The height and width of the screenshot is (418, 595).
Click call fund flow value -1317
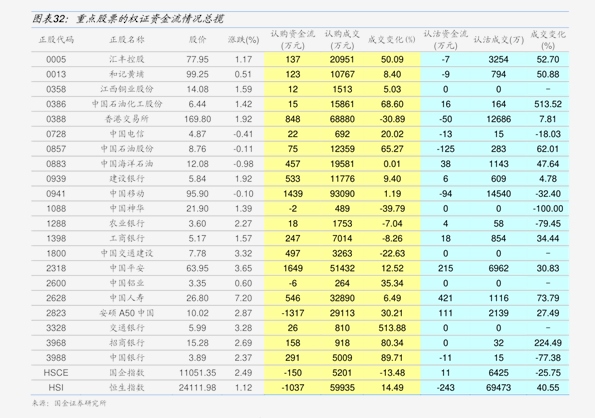tap(293, 313)
